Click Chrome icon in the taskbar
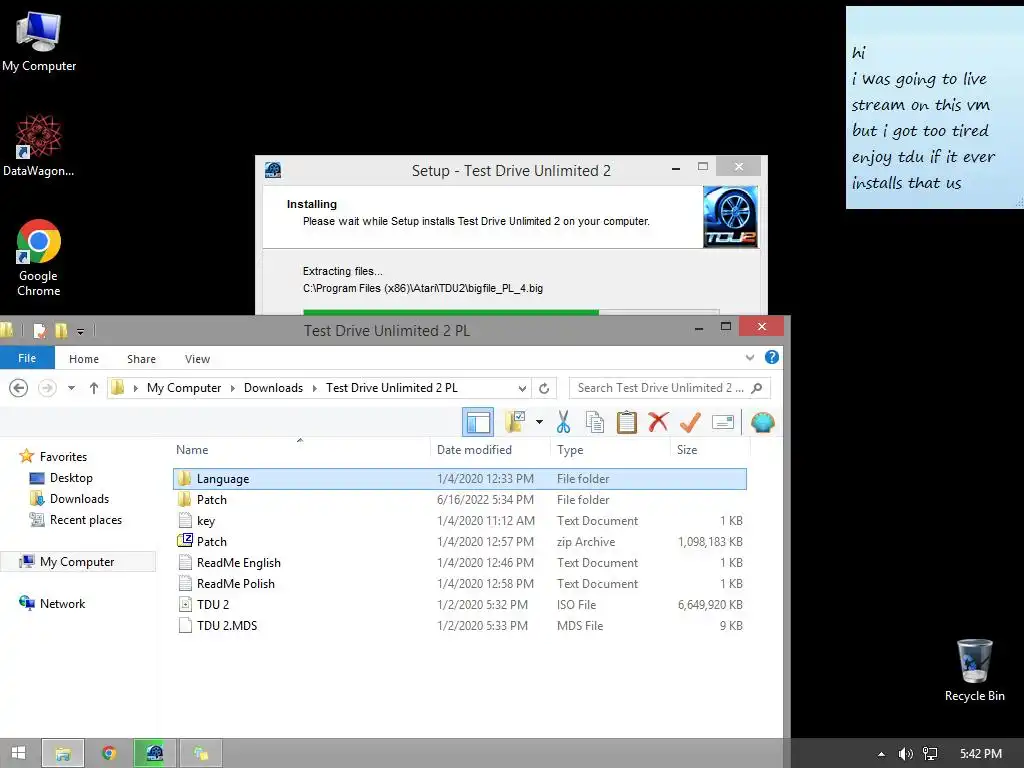The image size is (1024, 768). [109, 754]
